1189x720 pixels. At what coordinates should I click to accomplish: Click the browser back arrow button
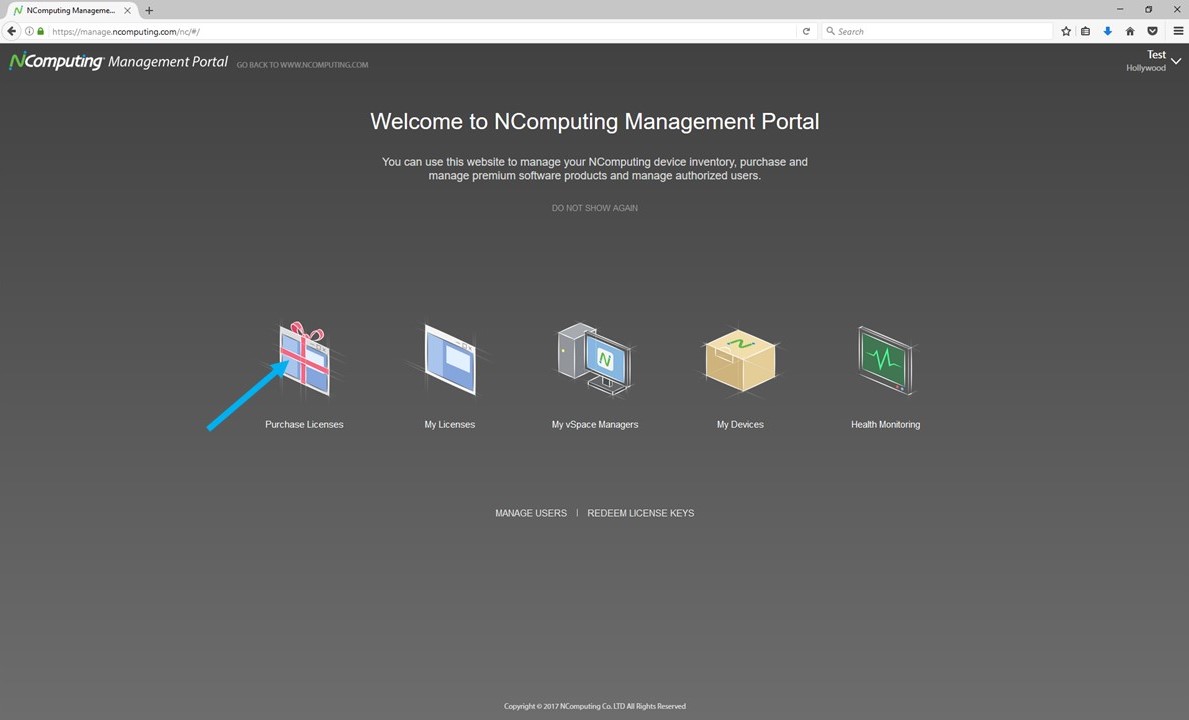coord(11,31)
